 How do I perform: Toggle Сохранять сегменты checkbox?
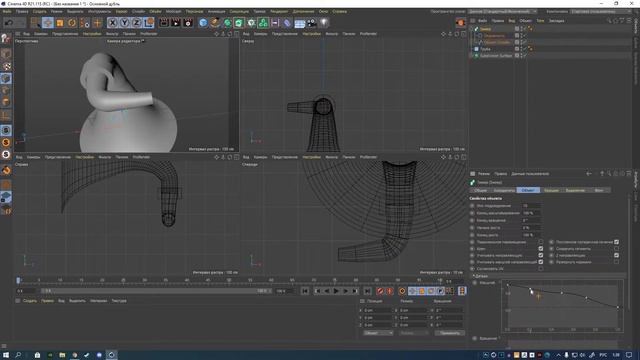[616, 249]
